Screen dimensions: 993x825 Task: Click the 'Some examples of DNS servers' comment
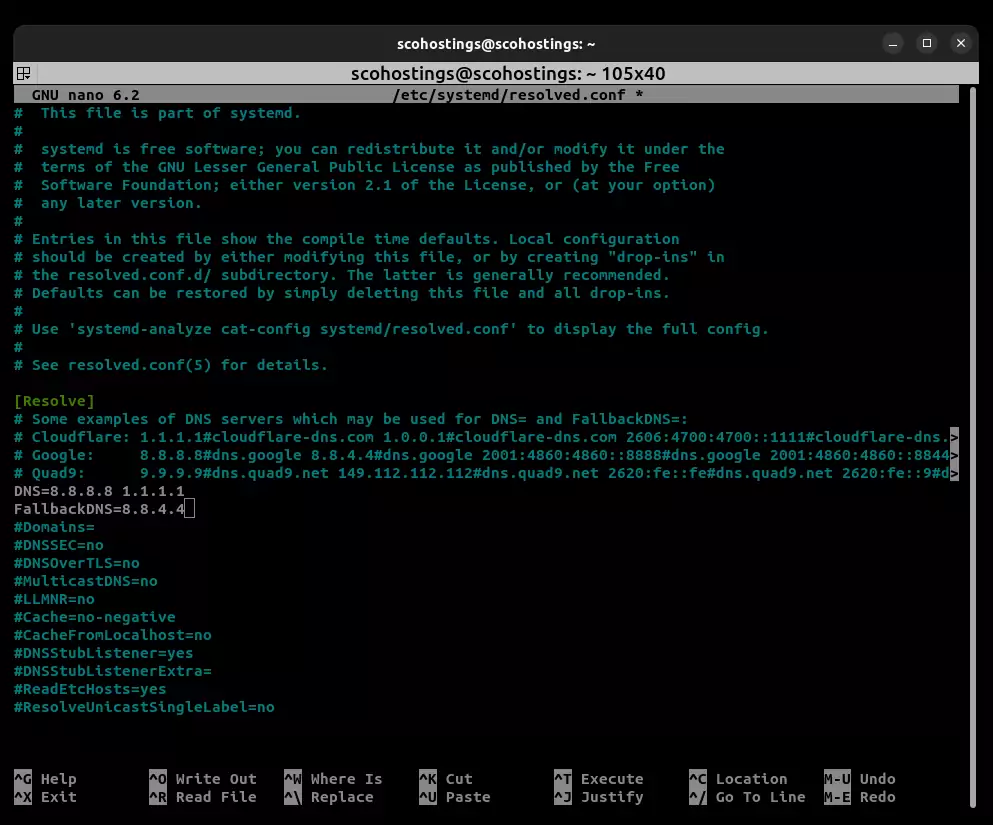click(x=351, y=419)
